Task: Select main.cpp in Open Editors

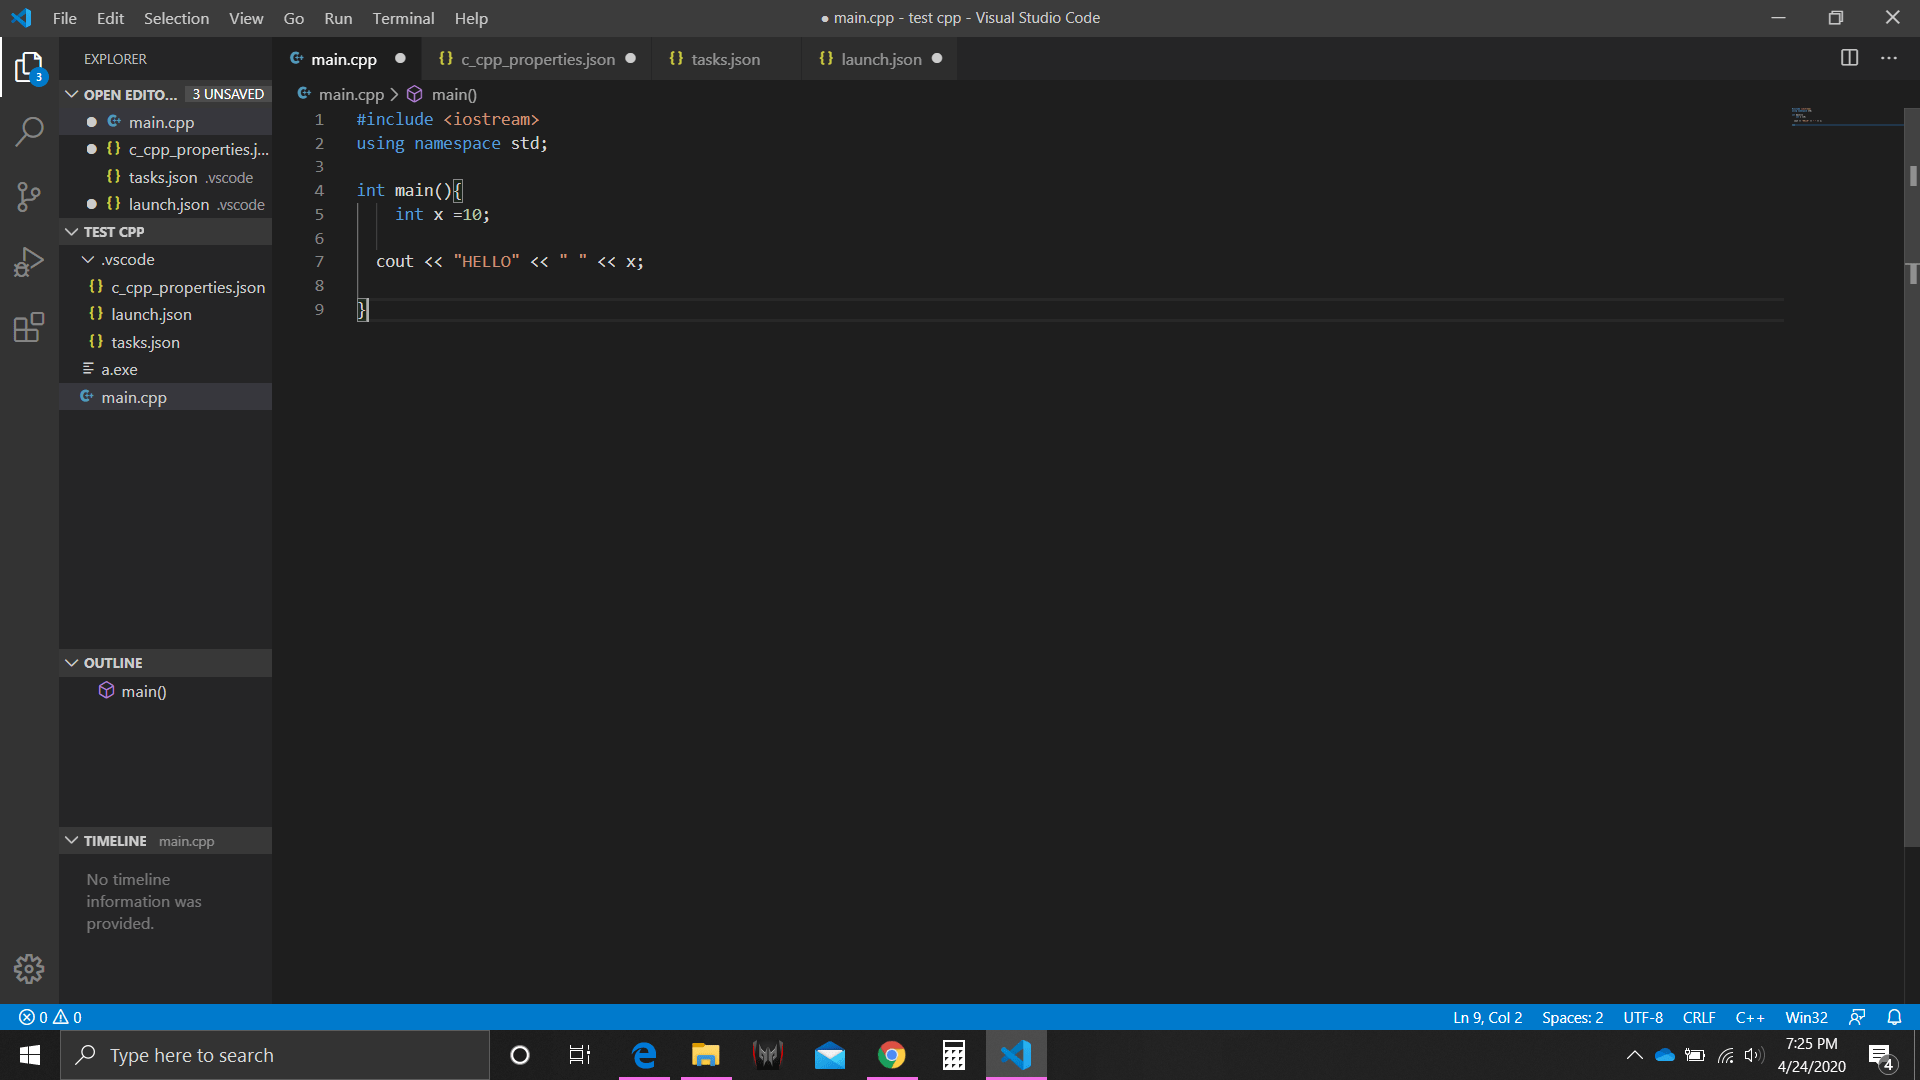Action: (x=165, y=122)
